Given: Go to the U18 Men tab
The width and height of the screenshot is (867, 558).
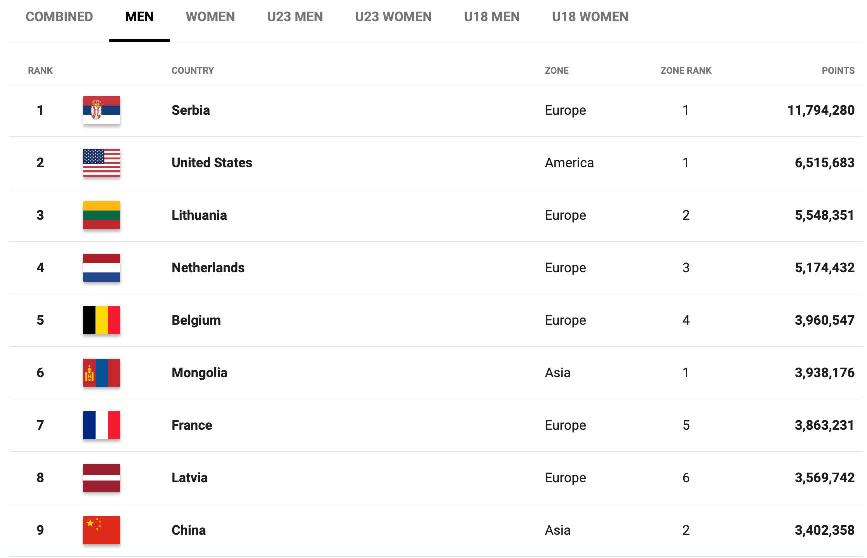Looking at the screenshot, I should (491, 17).
